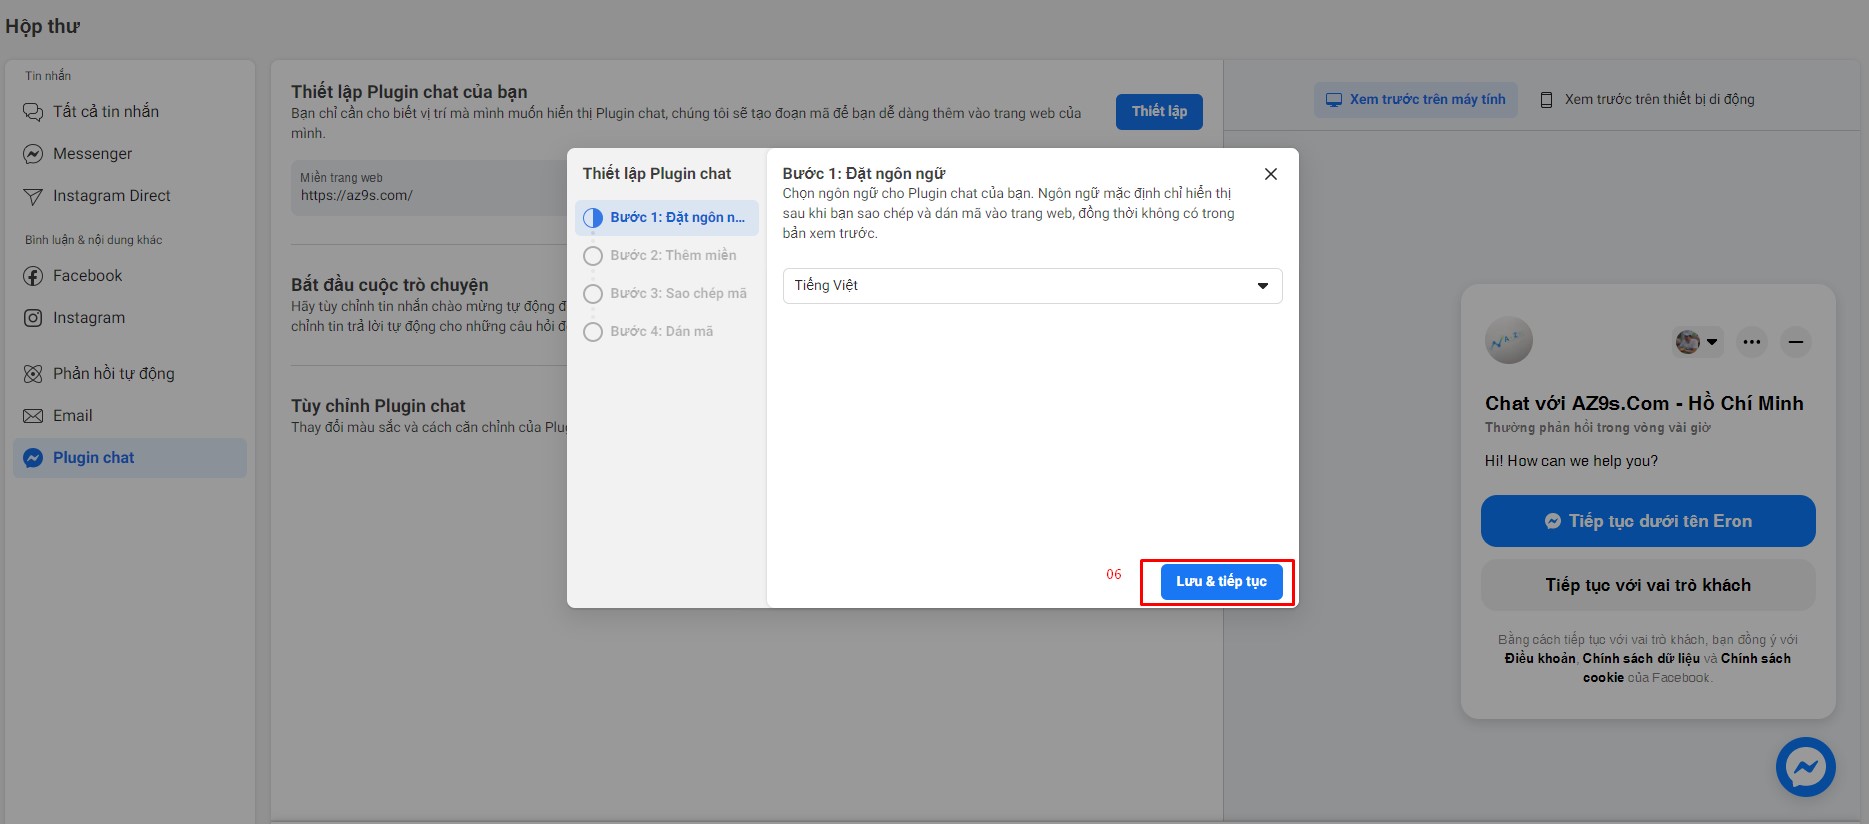The height and width of the screenshot is (824, 1869).
Task: Expand the profile avatar switcher dropdown
Action: (1696, 342)
